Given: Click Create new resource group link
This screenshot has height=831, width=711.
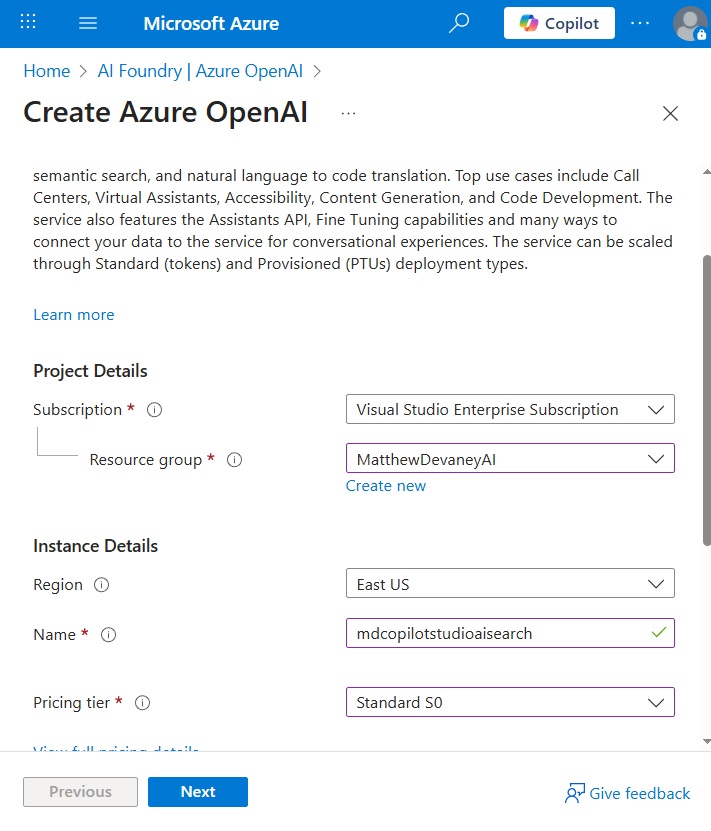Looking at the screenshot, I should tap(386, 486).
